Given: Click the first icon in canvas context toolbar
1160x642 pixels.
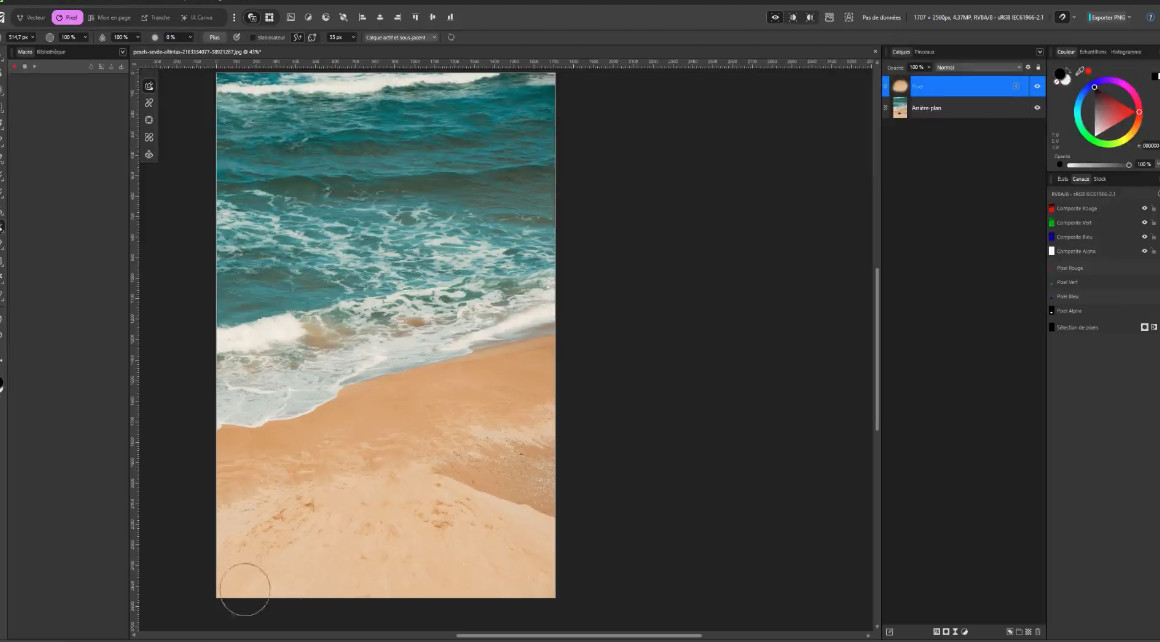Looking at the screenshot, I should pos(149,86).
